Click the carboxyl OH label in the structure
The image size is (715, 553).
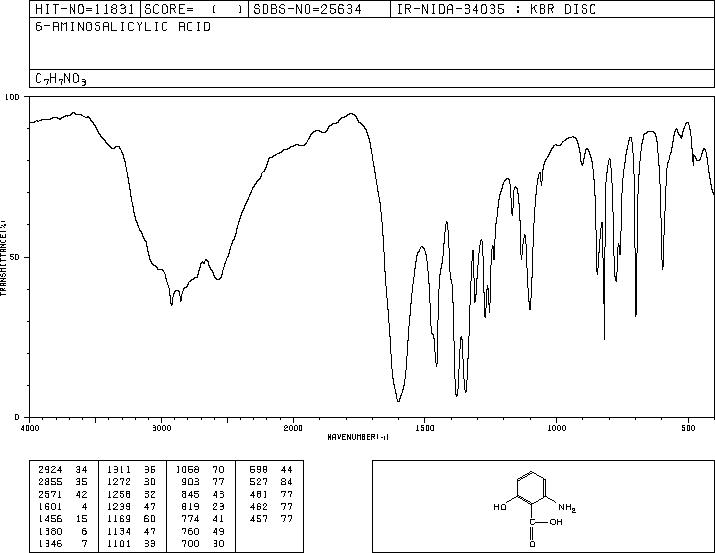pyautogui.click(x=556, y=522)
